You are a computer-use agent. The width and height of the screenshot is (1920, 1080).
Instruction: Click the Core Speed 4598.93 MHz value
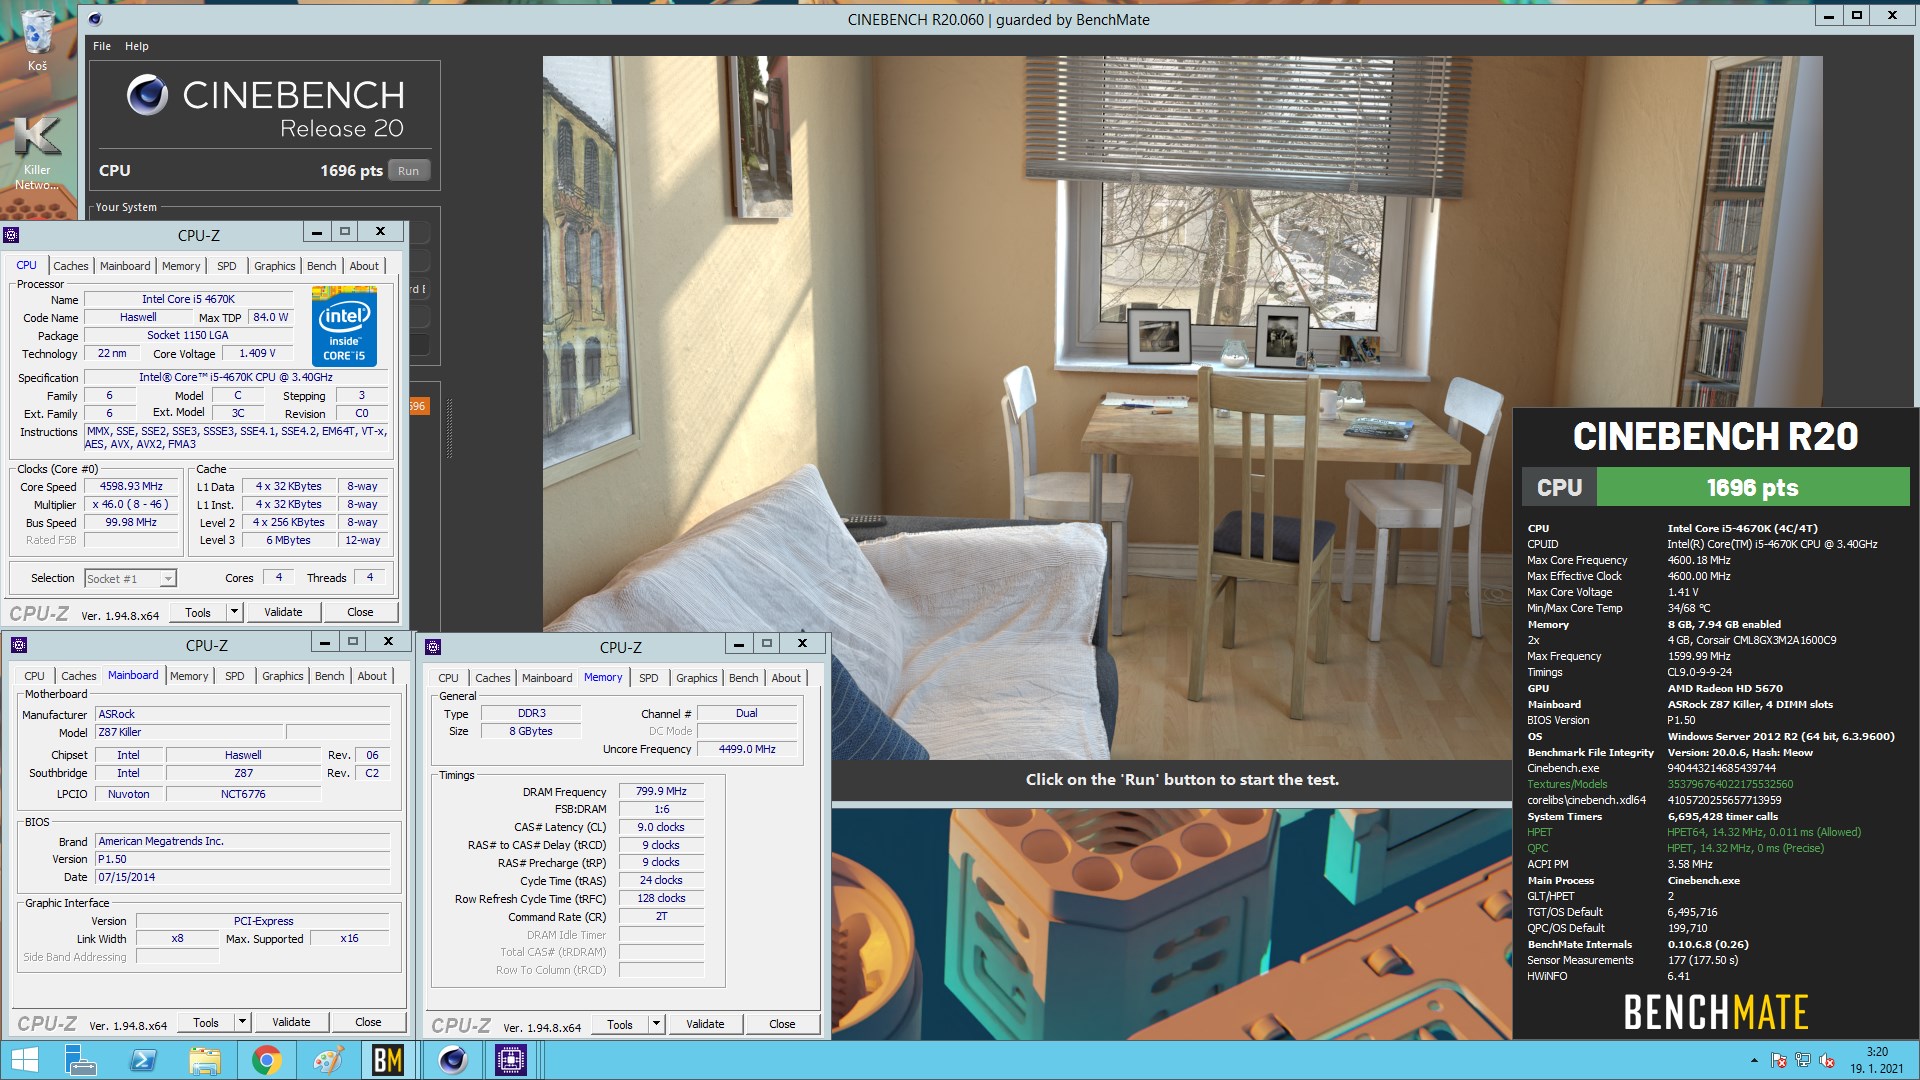pyautogui.click(x=131, y=486)
